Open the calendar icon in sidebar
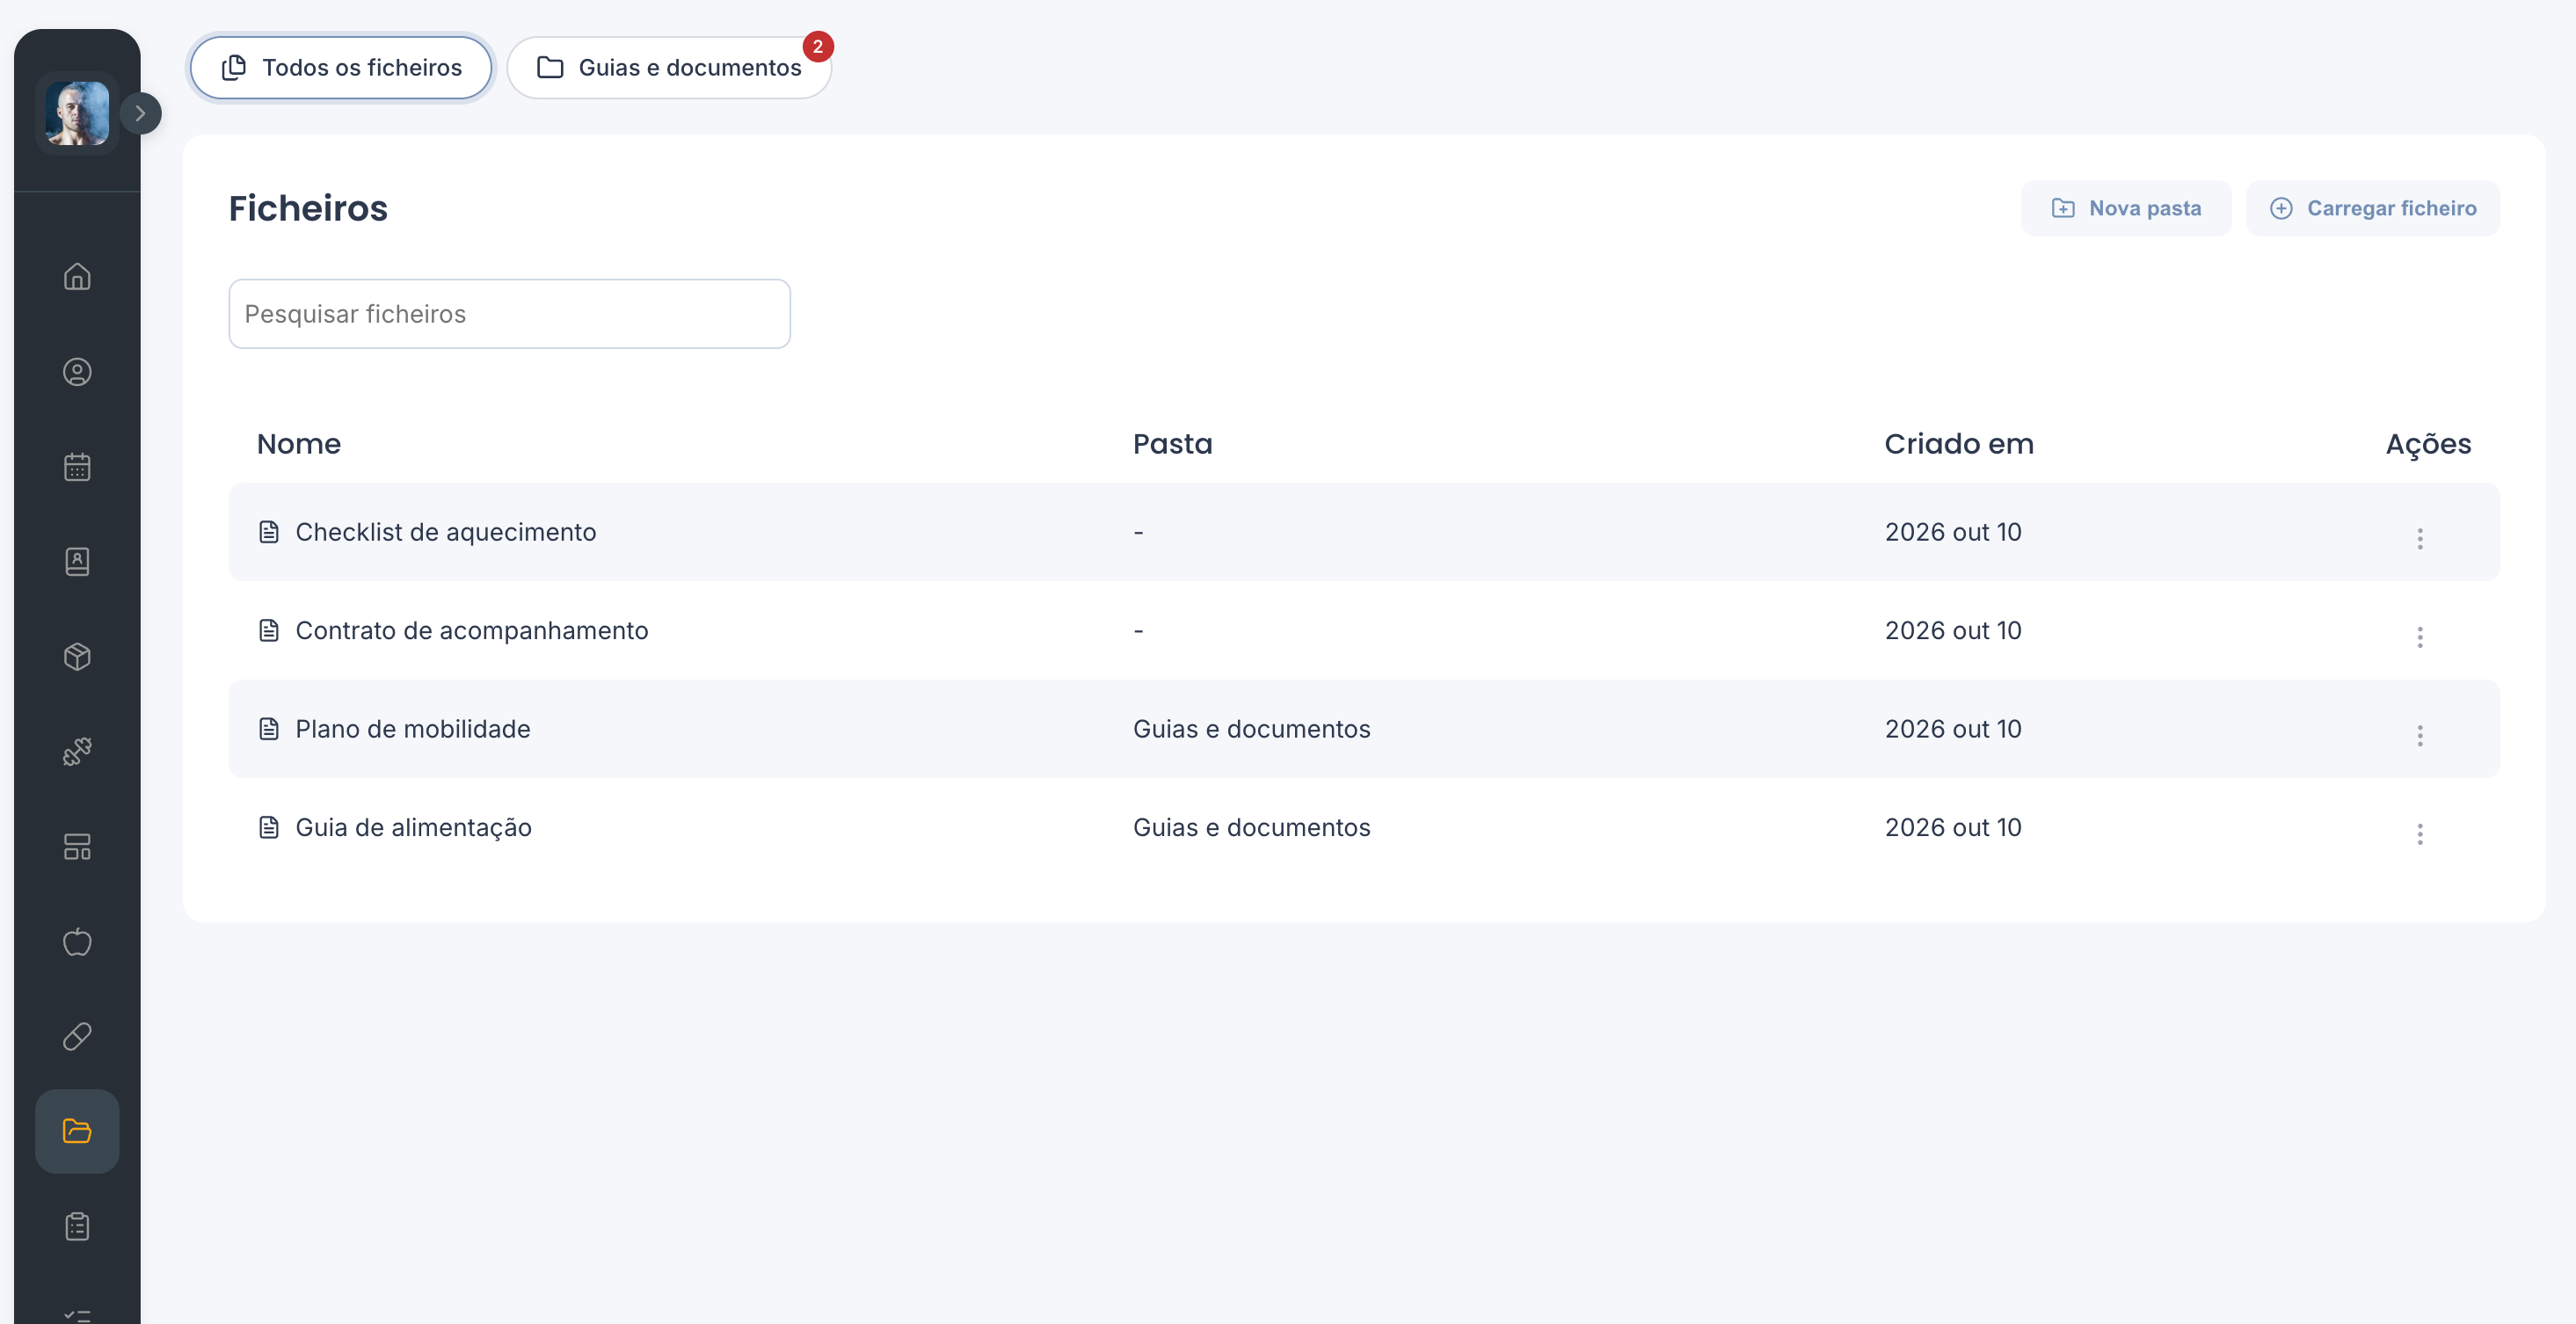Image resolution: width=2576 pixels, height=1324 pixels. 77,467
